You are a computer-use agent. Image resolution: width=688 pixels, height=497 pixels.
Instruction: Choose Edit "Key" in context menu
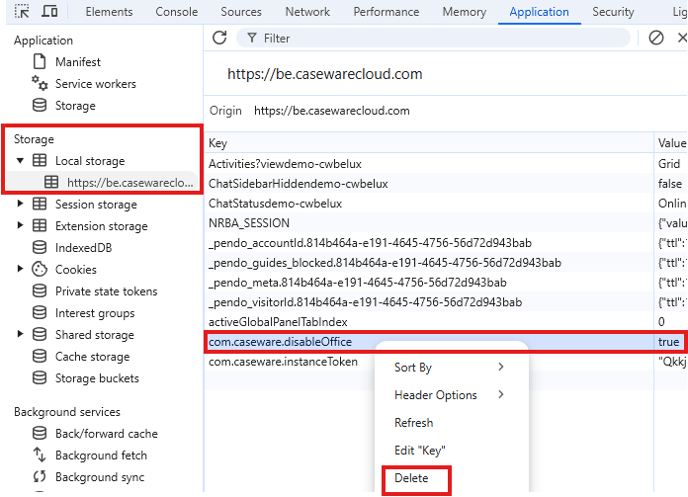click(420, 451)
